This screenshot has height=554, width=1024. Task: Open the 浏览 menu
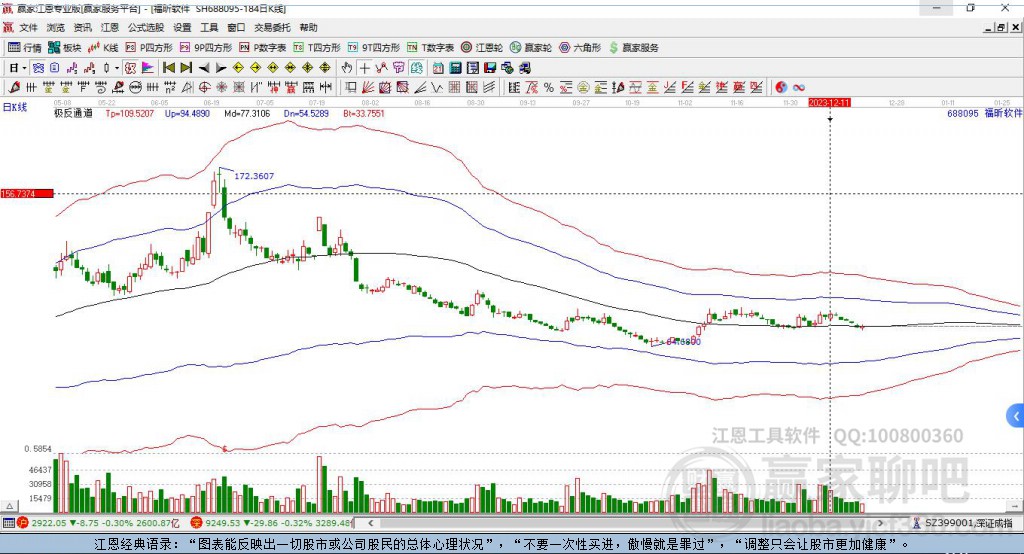(56, 27)
